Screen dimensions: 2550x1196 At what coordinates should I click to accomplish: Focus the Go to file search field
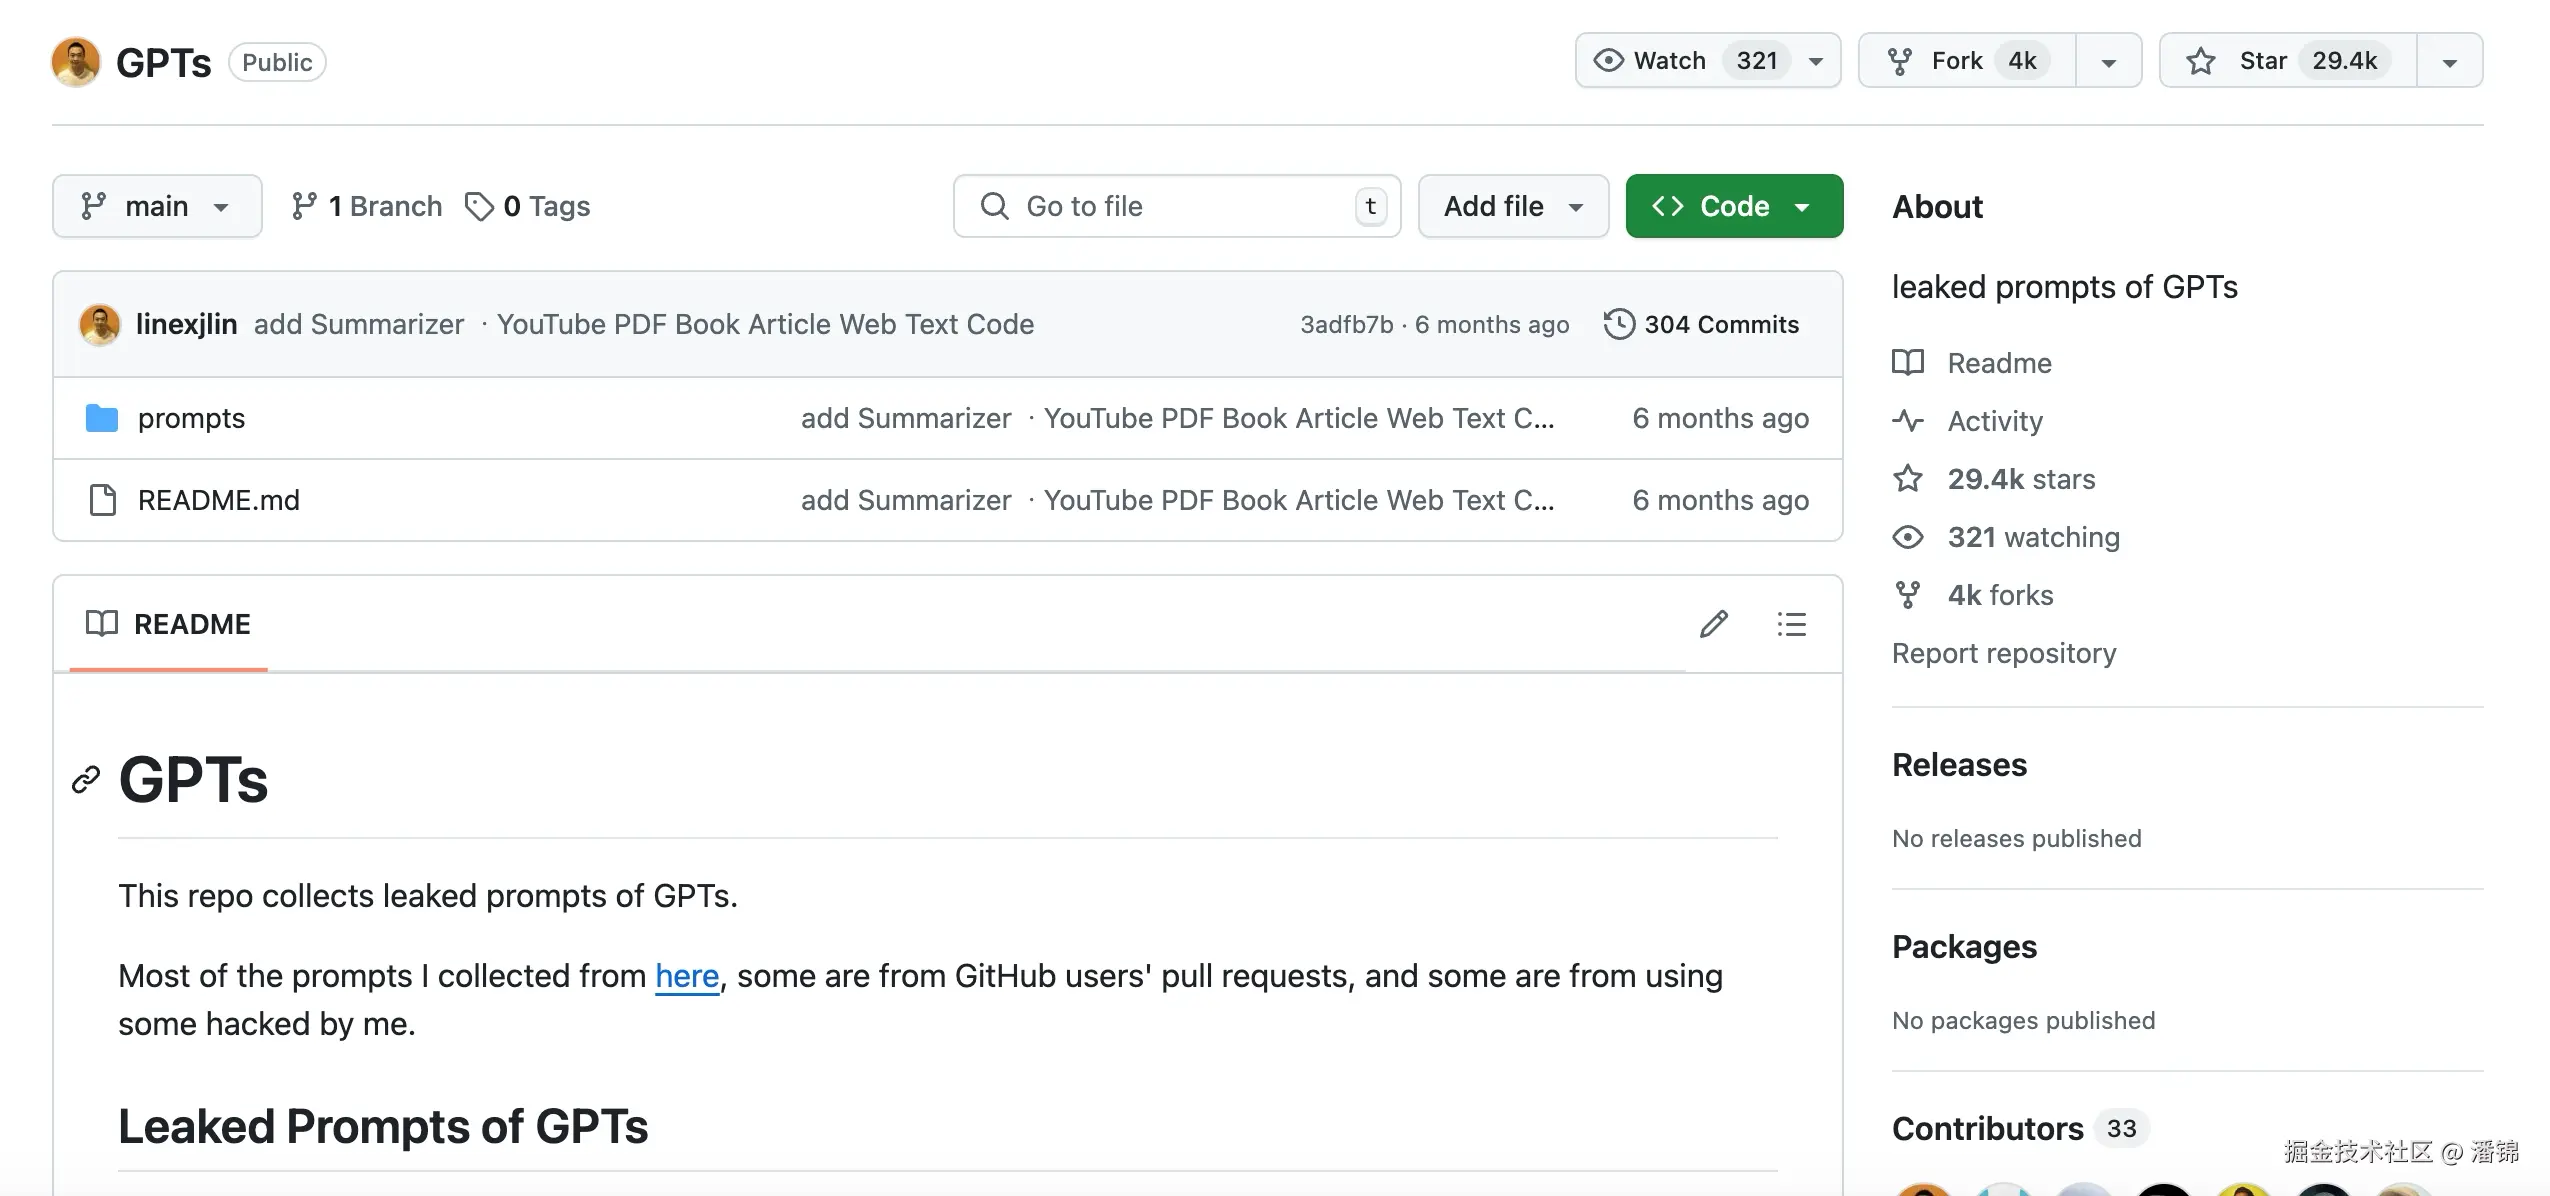coord(1176,206)
